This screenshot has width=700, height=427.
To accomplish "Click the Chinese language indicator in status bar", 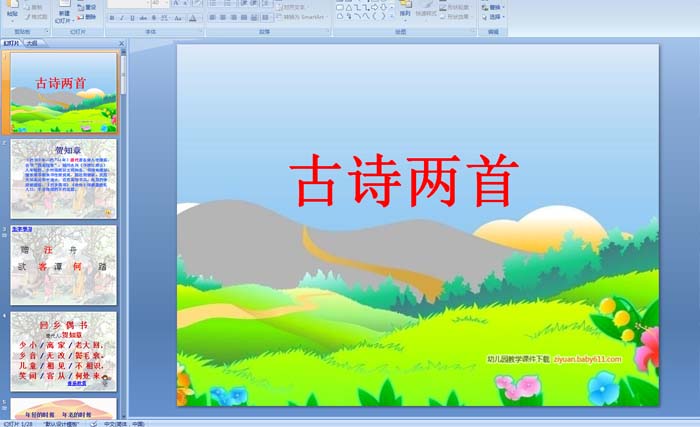I will pyautogui.click(x=124, y=423).
